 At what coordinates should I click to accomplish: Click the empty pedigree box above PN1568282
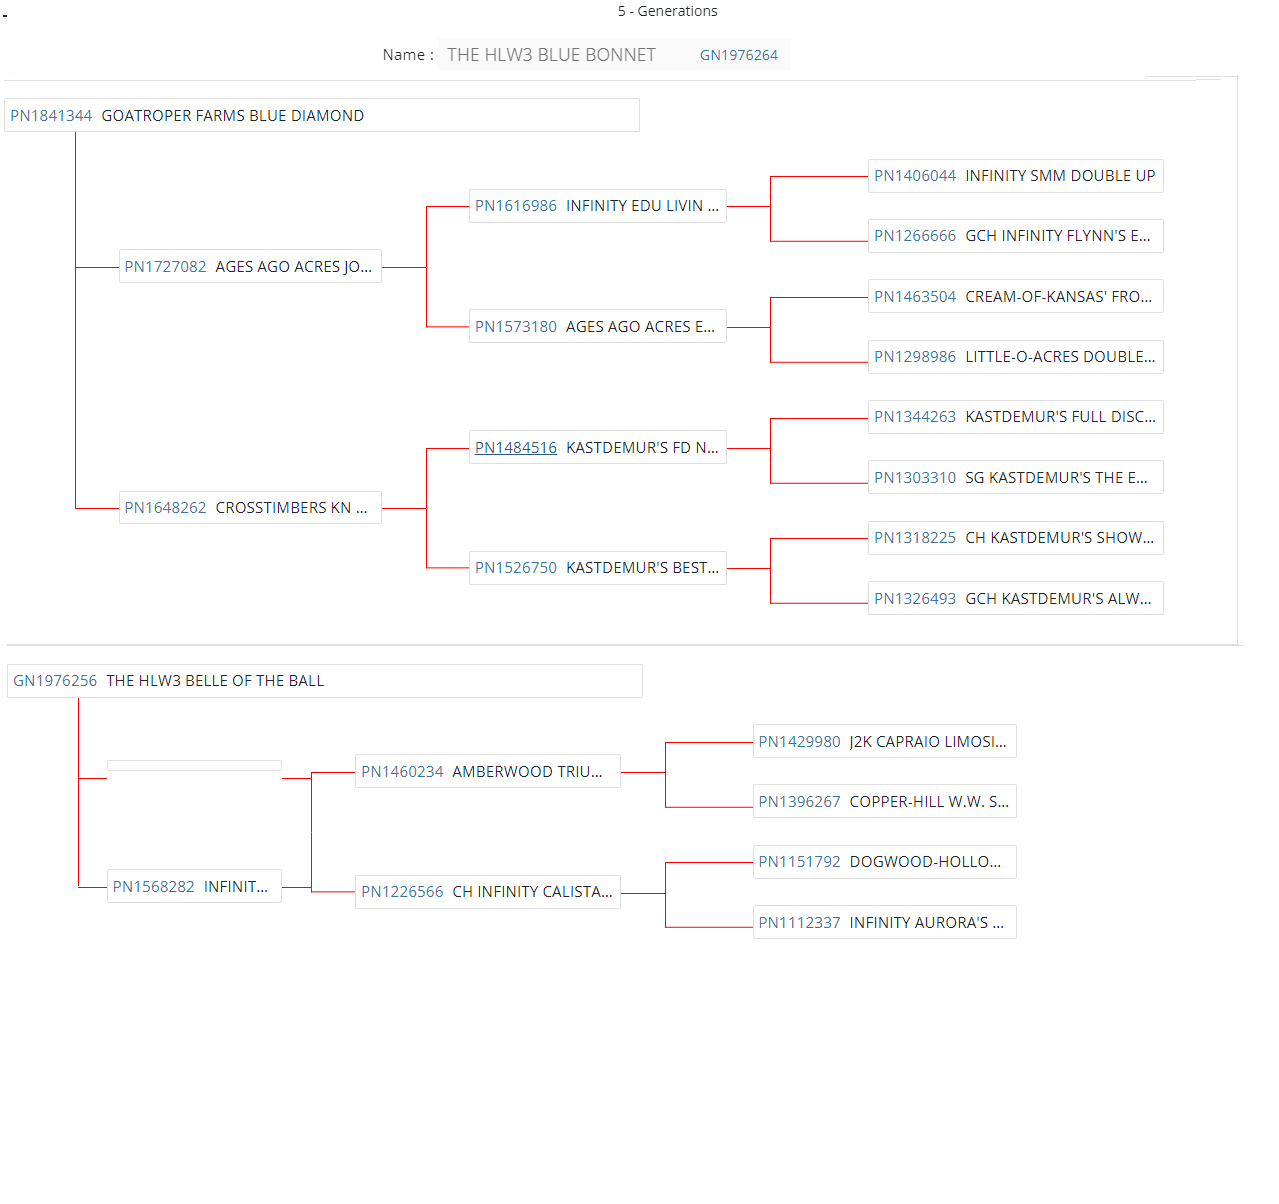tap(194, 766)
